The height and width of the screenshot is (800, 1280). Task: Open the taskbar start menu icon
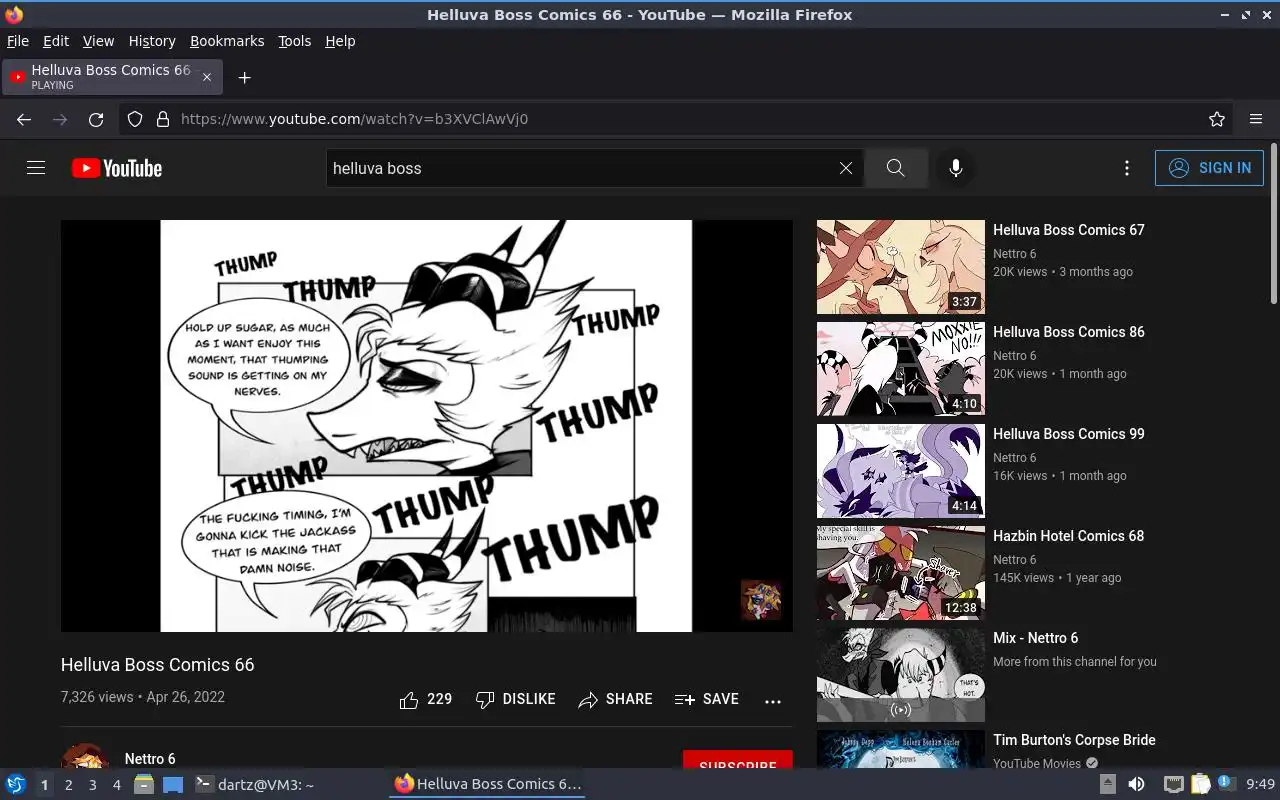[x=16, y=785]
